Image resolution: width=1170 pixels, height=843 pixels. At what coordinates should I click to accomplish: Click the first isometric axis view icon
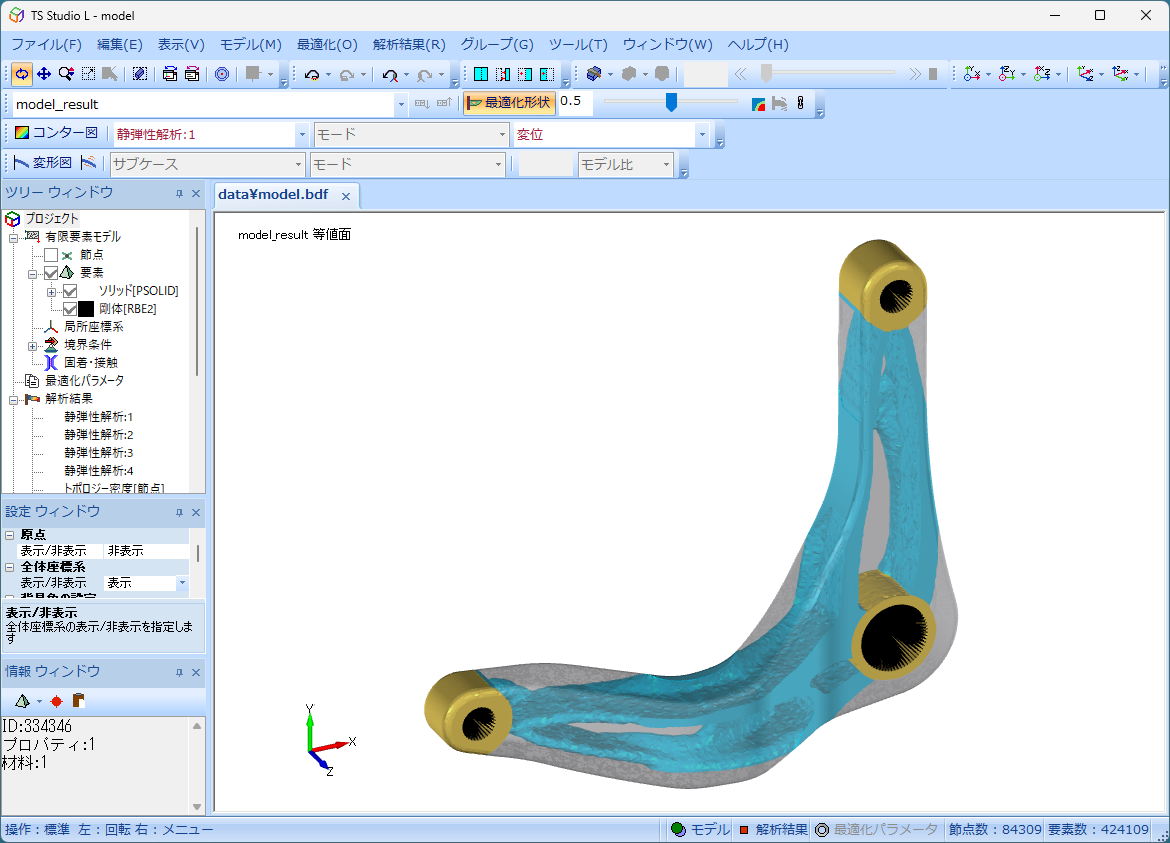click(1086, 74)
